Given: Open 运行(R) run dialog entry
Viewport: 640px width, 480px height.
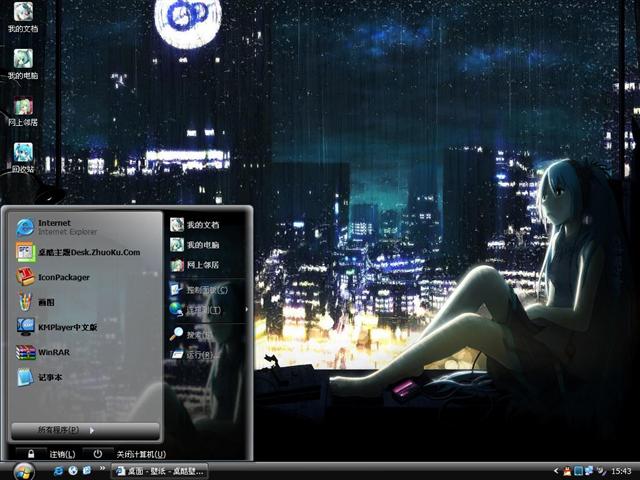Looking at the screenshot, I should pos(207,355).
